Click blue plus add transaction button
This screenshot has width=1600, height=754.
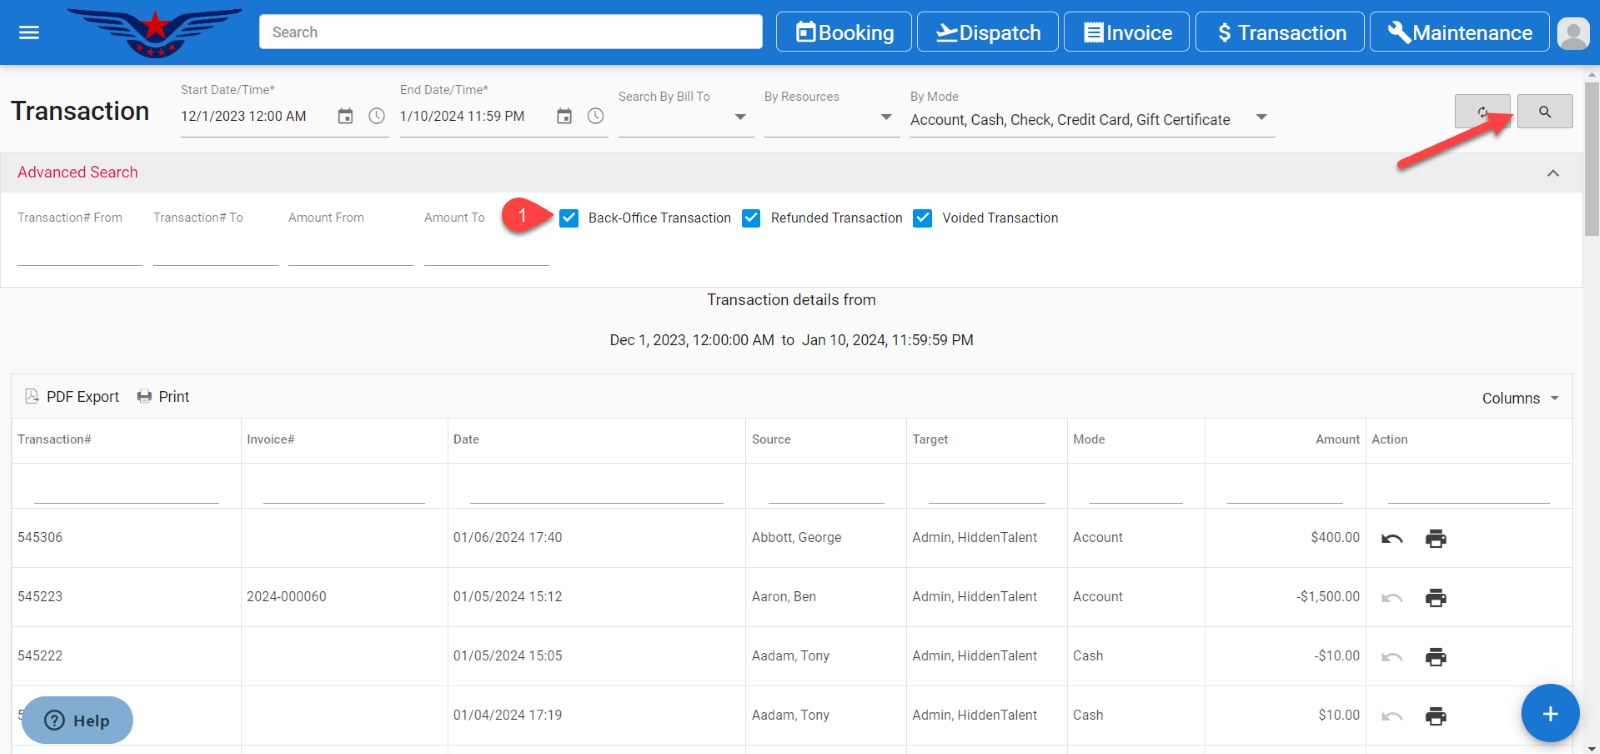pyautogui.click(x=1549, y=713)
